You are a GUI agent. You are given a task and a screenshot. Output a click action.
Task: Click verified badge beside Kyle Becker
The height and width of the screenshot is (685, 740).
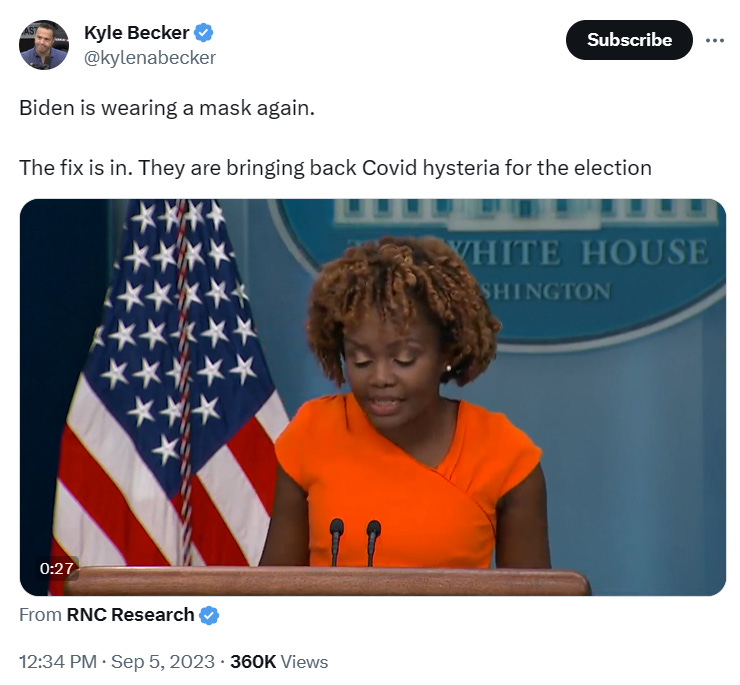point(203,33)
